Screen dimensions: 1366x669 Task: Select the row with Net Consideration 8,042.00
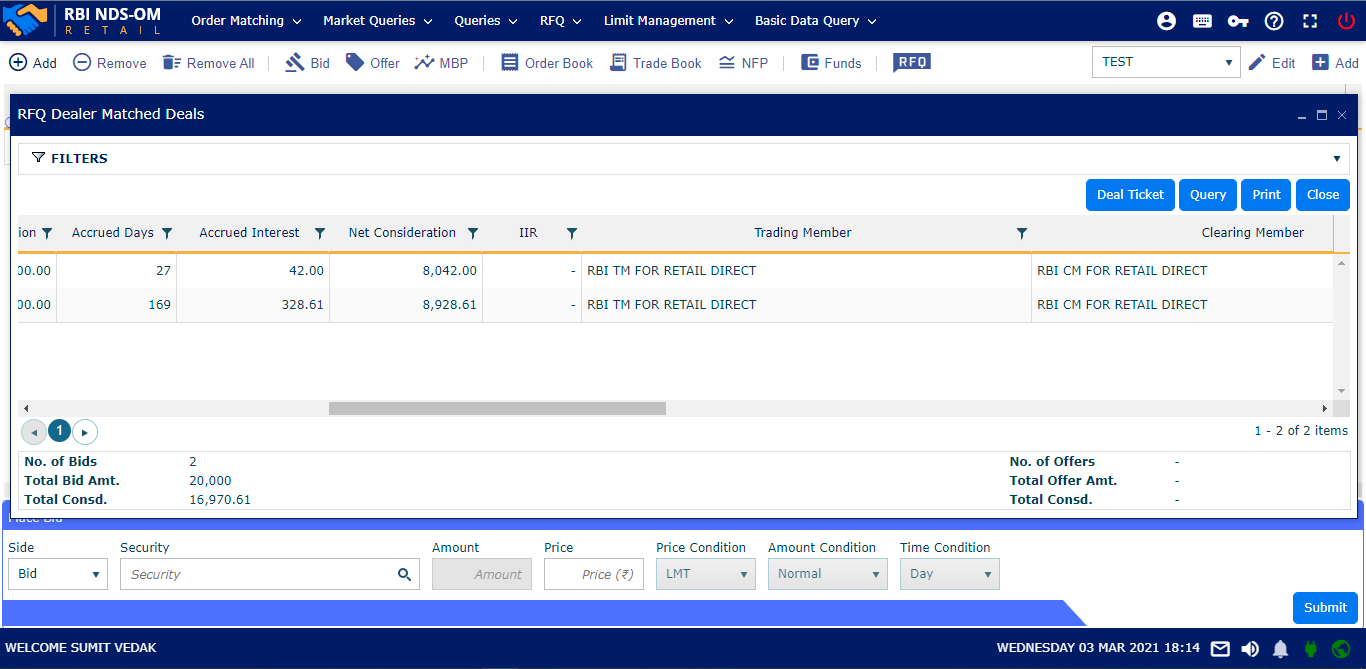(x=675, y=271)
